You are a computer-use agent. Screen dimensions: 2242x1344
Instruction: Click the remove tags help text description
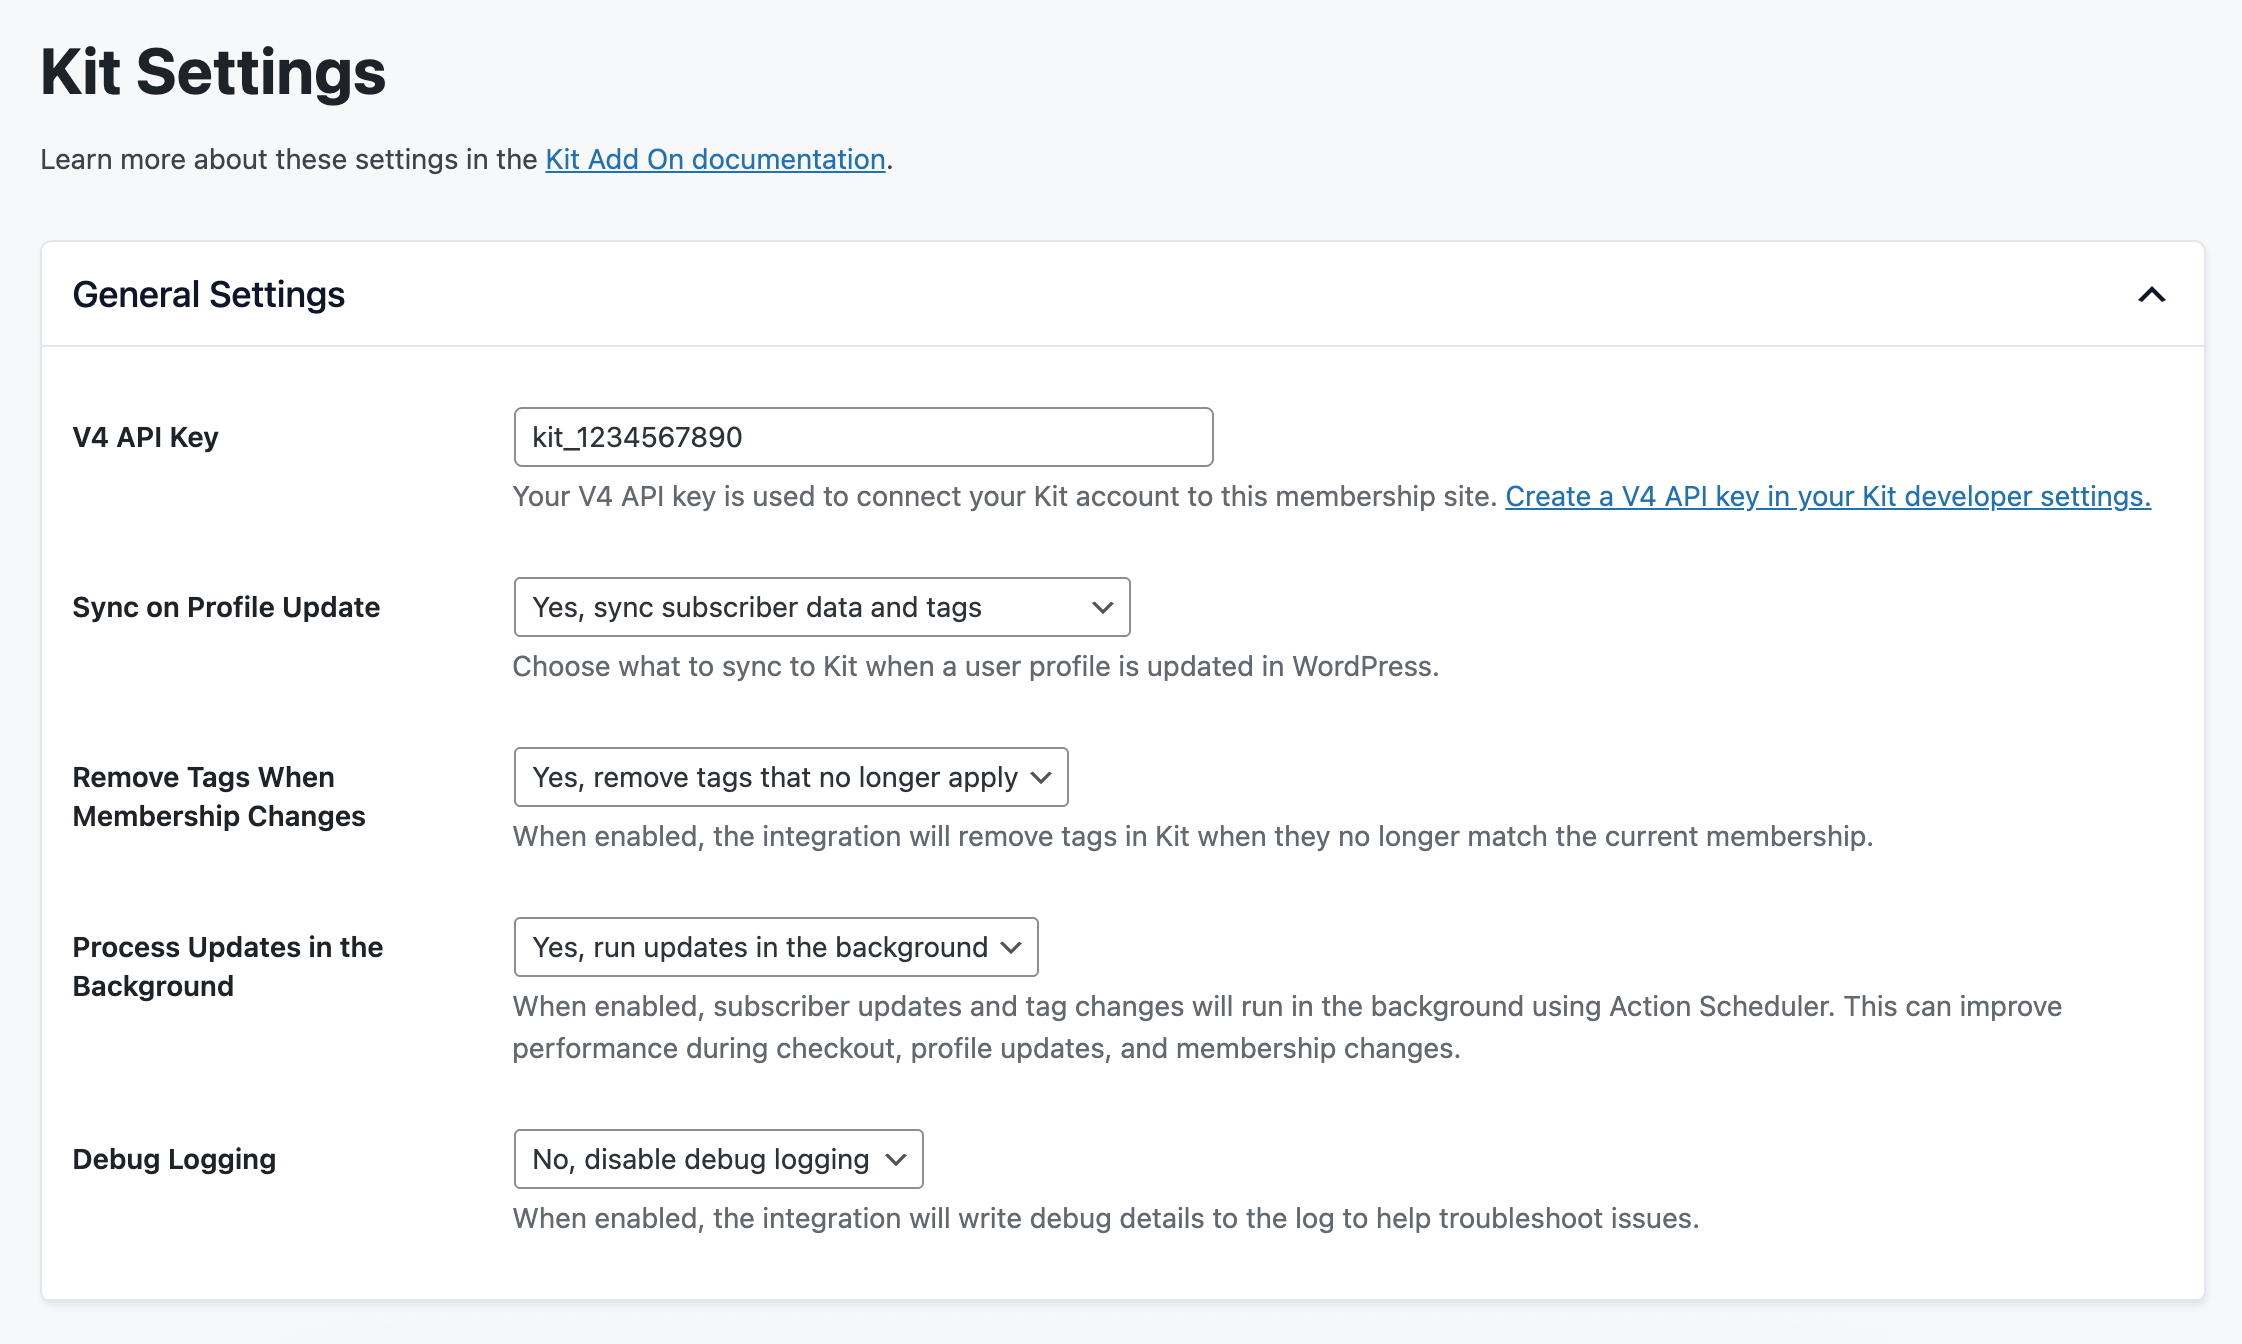tap(1192, 836)
